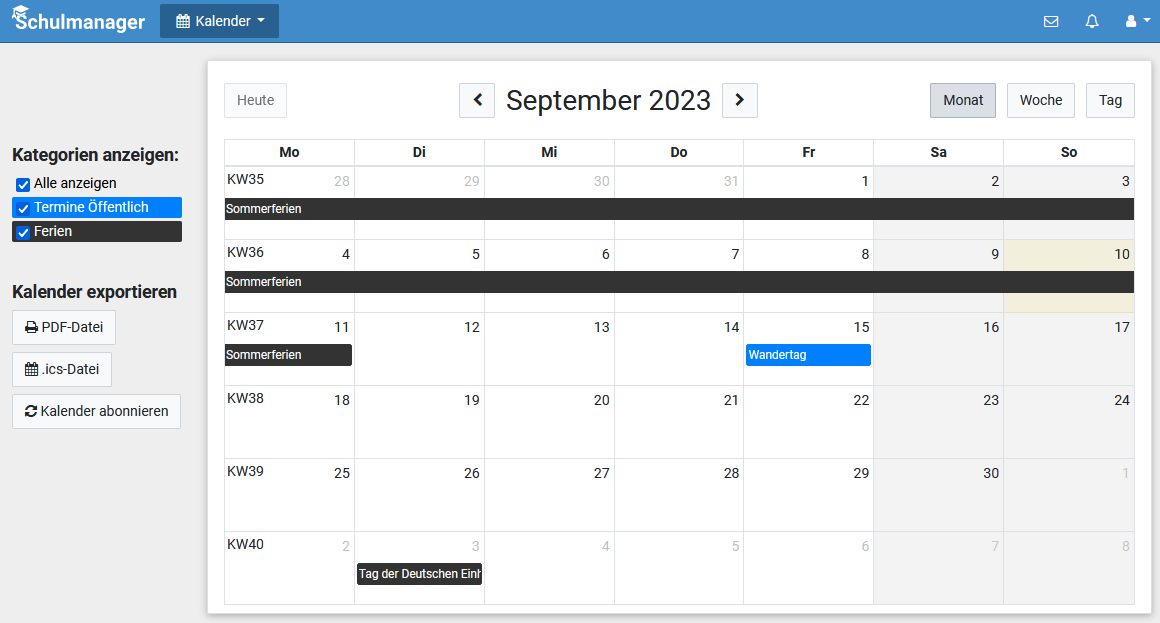Export calendar as PDF-Datei
The width and height of the screenshot is (1160, 623).
click(x=64, y=327)
